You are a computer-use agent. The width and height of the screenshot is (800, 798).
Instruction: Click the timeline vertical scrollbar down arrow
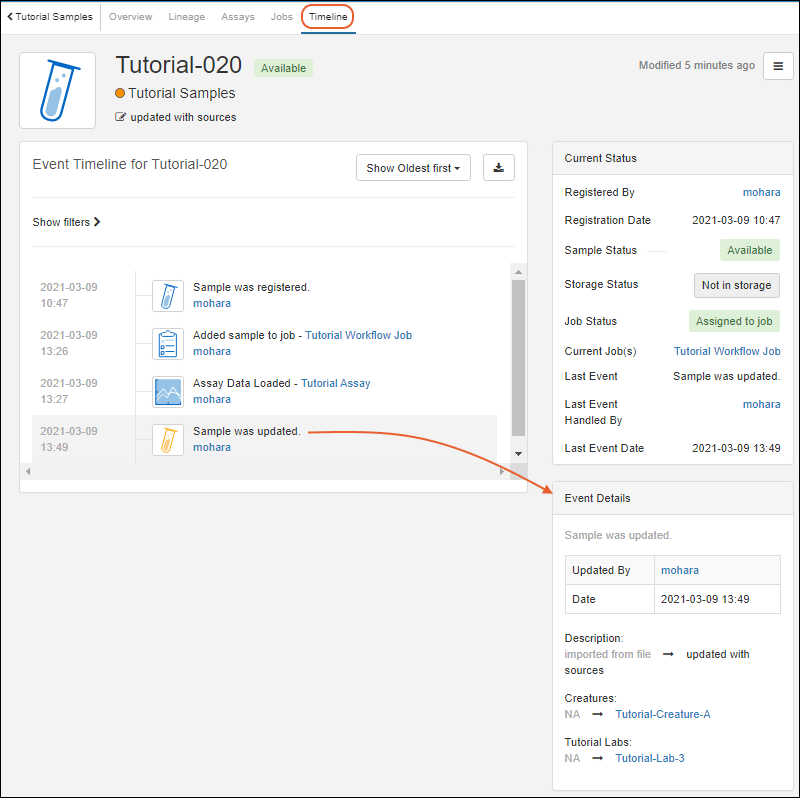pos(517,453)
